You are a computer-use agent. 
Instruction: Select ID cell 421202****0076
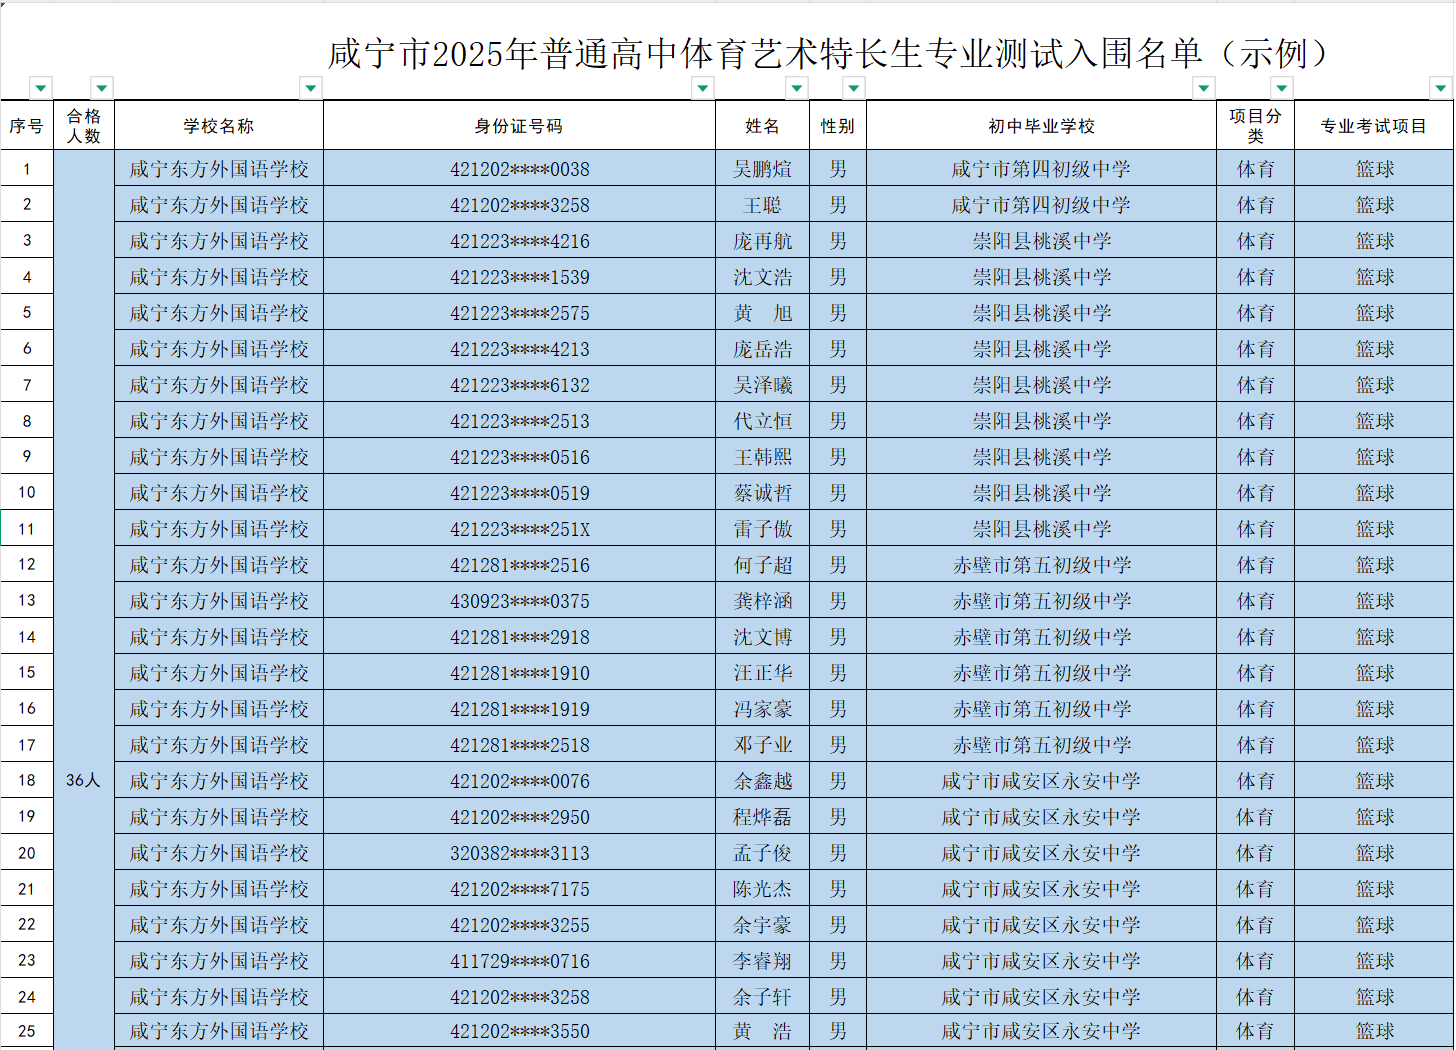click(519, 781)
